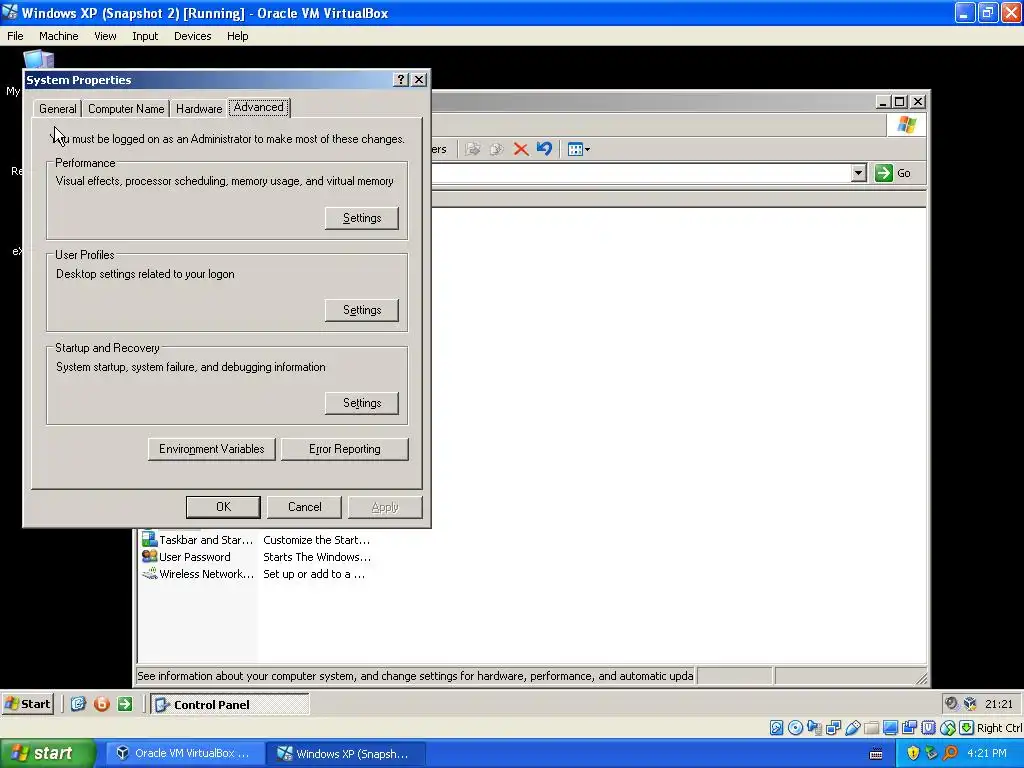Click the blue Undo arrow in Control Panel toolbar
Screen dimensions: 1024x768
[544, 149]
